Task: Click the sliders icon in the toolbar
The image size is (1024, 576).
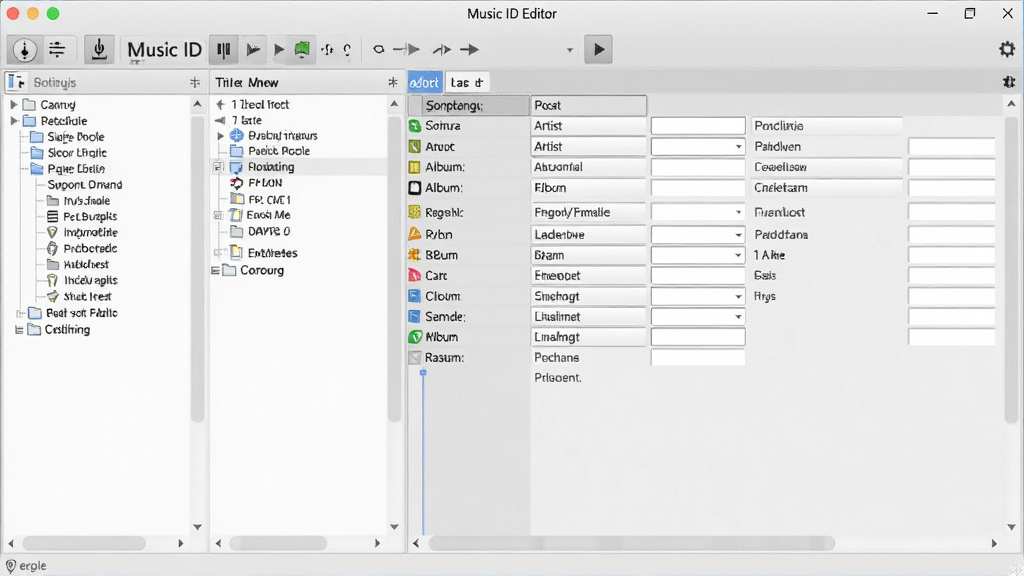Action: click(57, 50)
